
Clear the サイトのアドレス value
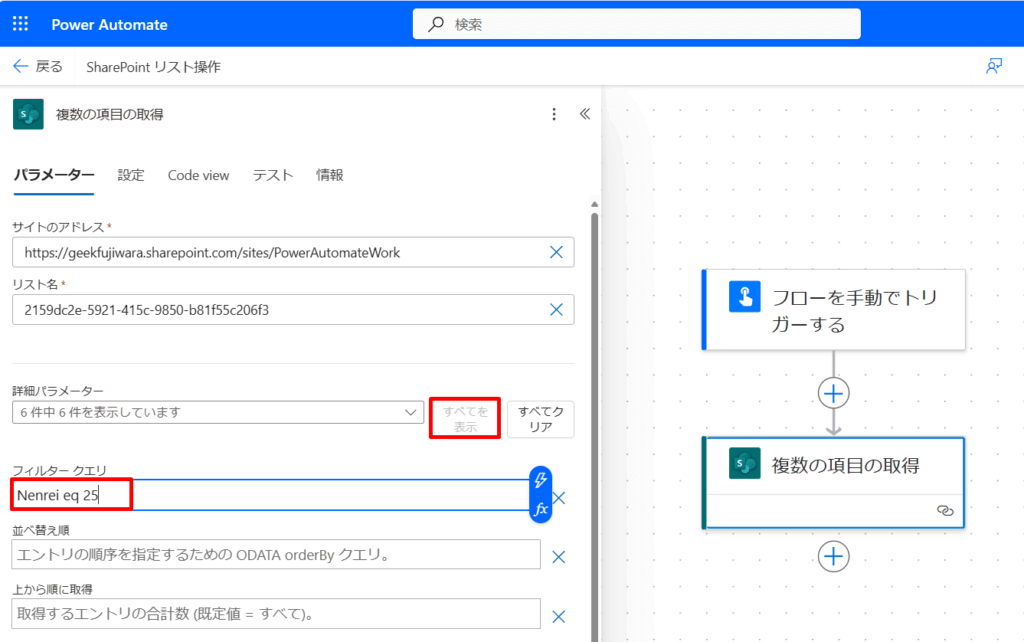(x=556, y=252)
